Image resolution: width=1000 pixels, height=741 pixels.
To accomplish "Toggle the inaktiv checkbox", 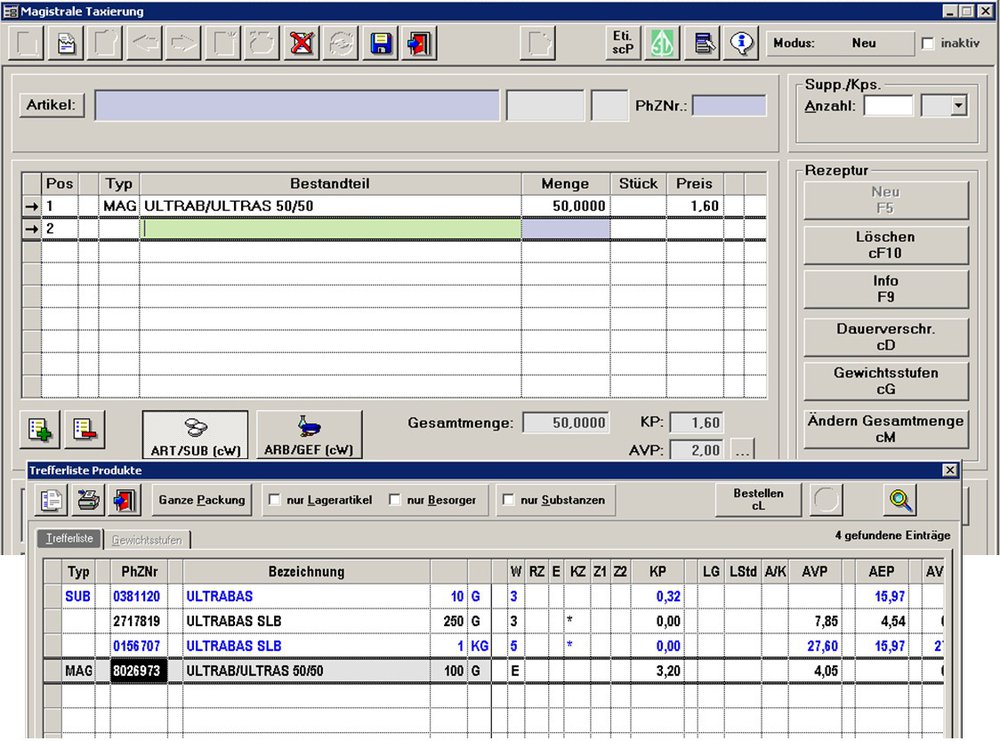I will click(928, 44).
